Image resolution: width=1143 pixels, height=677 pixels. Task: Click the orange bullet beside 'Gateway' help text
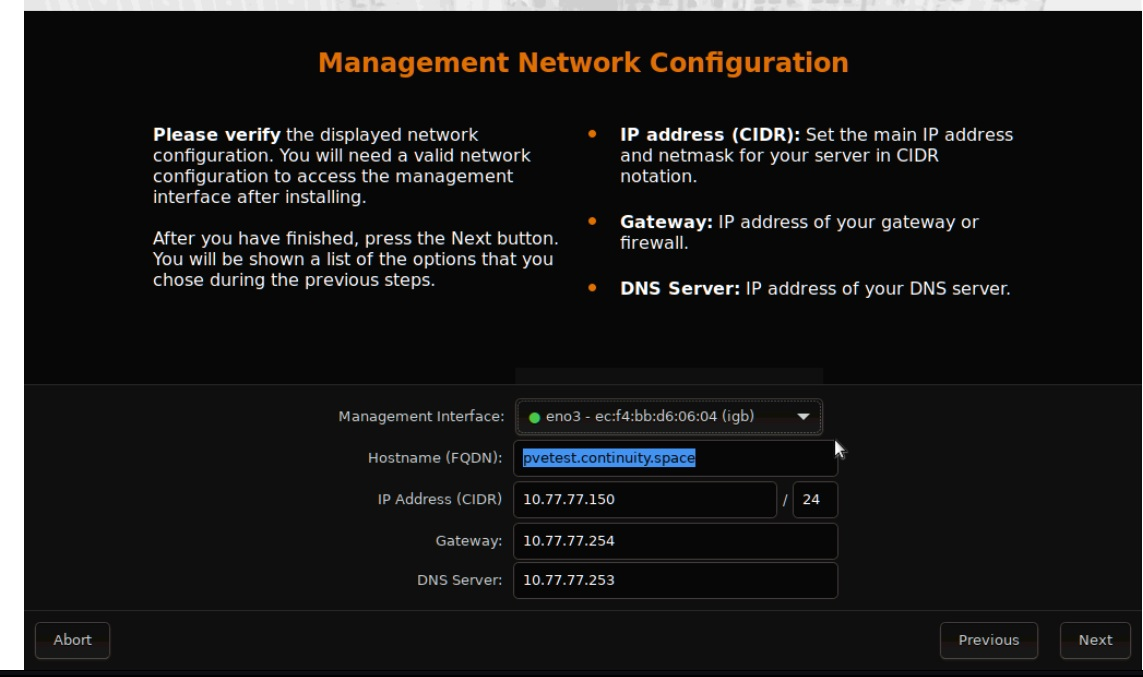tap(593, 222)
